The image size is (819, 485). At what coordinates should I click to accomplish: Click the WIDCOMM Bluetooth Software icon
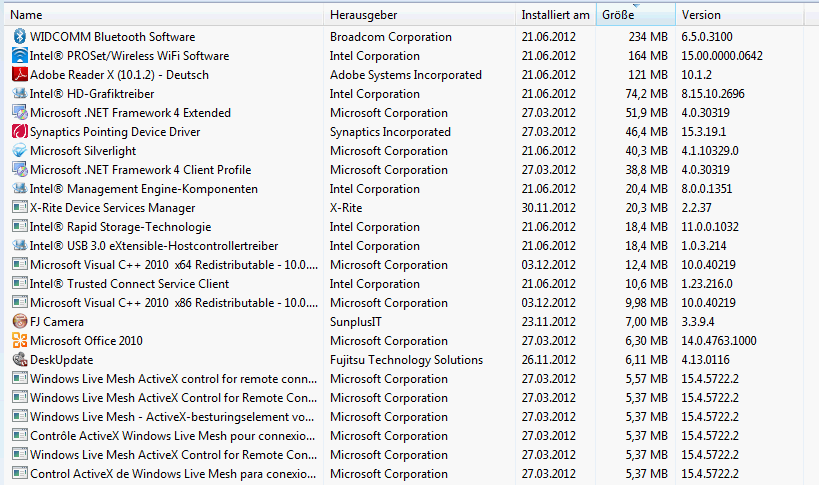(19, 37)
